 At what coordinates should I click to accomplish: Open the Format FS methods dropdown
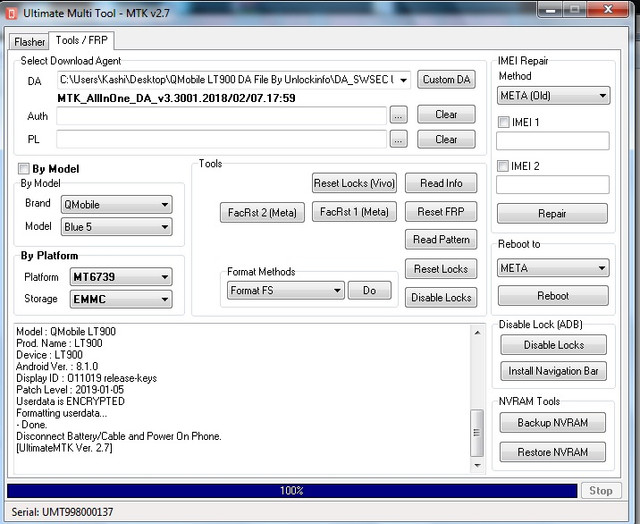pos(286,291)
